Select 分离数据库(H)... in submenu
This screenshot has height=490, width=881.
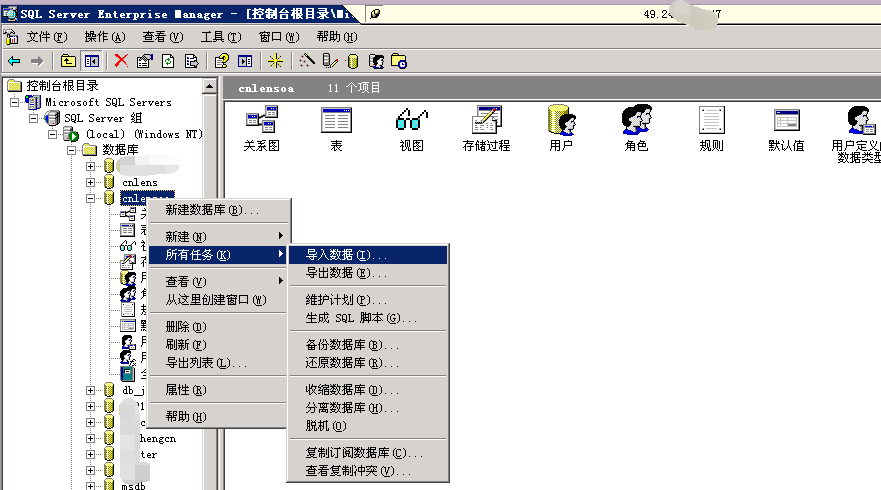[368, 407]
